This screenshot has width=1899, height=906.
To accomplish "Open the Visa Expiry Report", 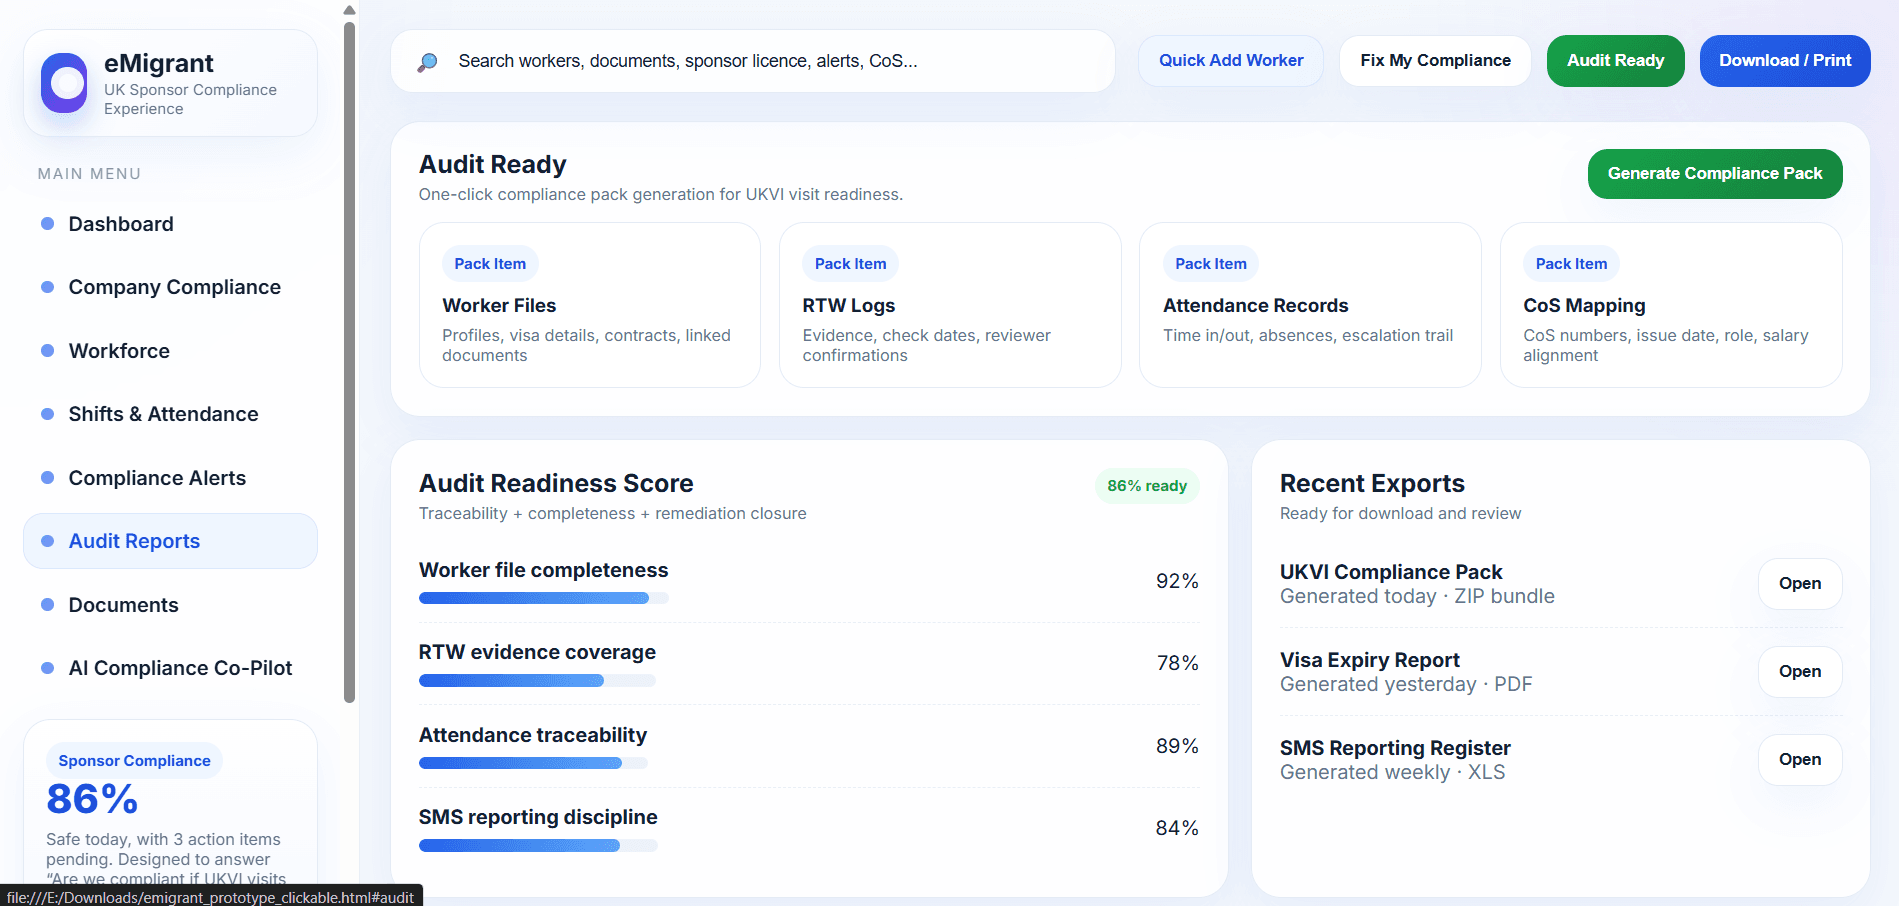I will [1799, 671].
